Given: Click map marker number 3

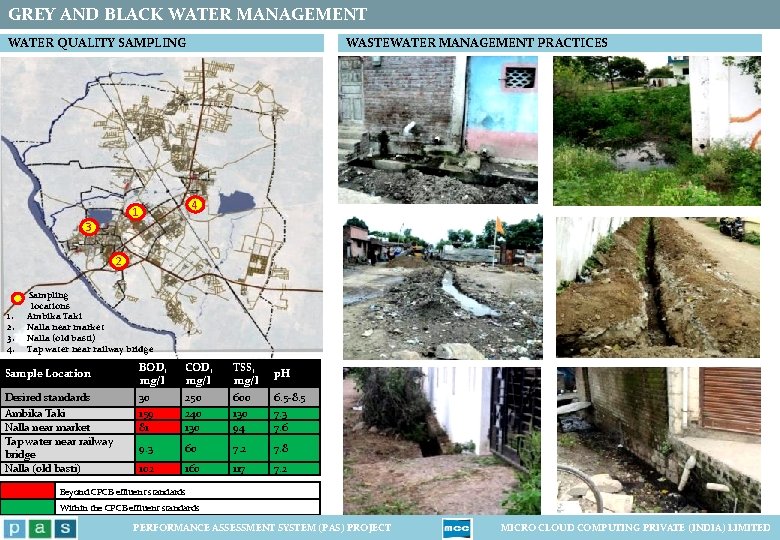Looking at the screenshot, I should [89, 227].
